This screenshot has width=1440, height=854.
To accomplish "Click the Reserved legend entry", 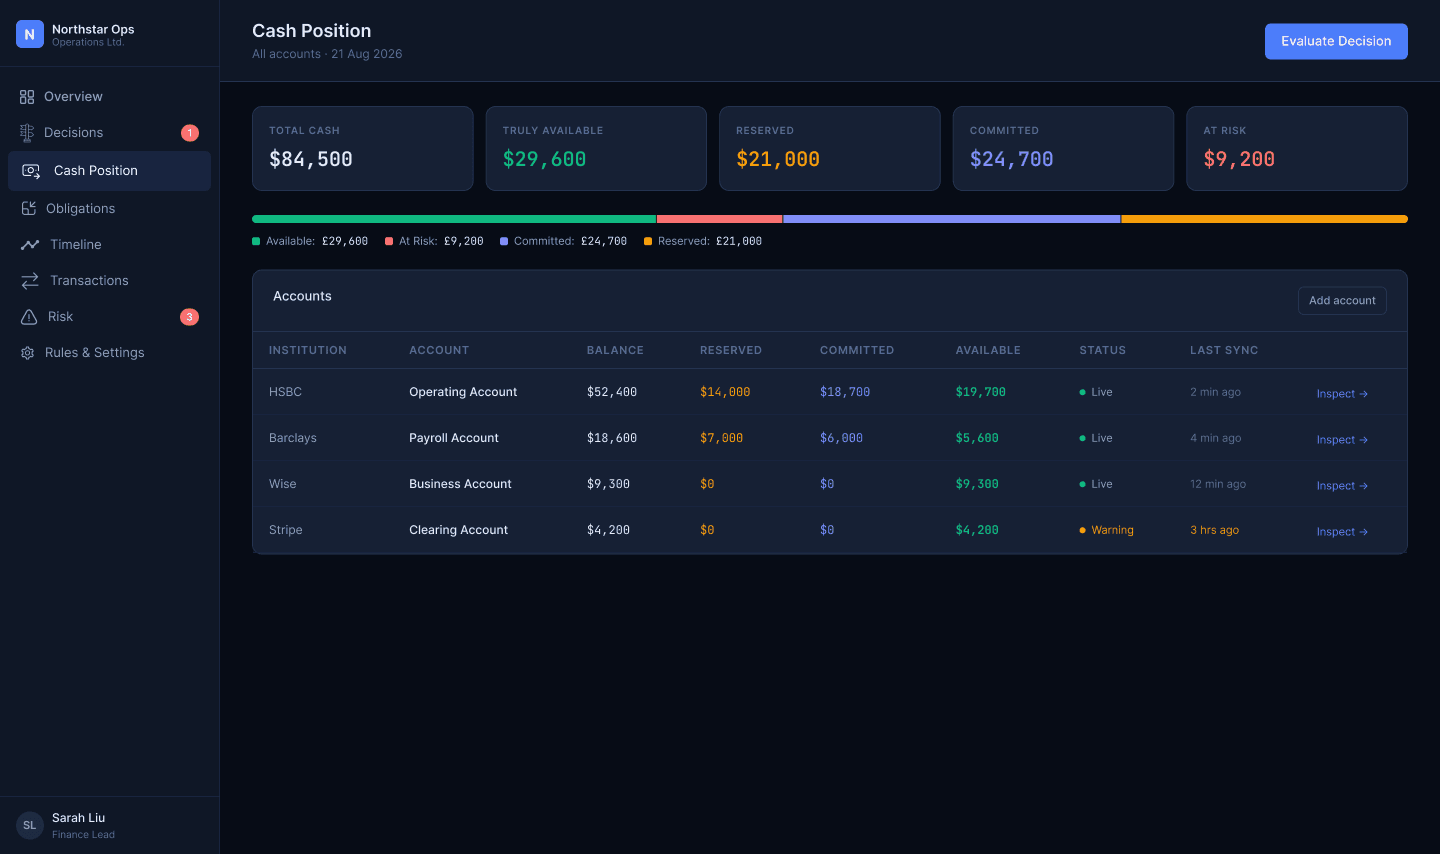I will point(703,241).
